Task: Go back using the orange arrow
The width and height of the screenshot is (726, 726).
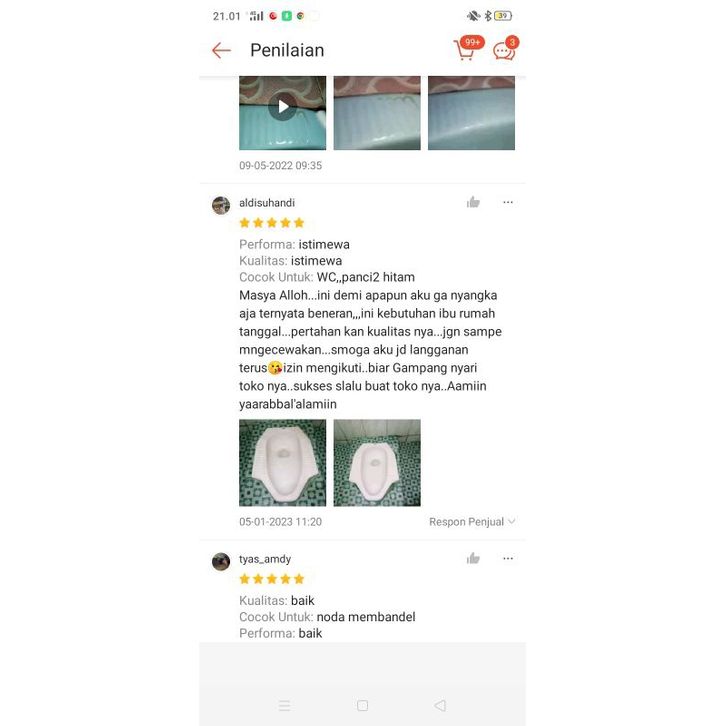Action: click(x=221, y=50)
